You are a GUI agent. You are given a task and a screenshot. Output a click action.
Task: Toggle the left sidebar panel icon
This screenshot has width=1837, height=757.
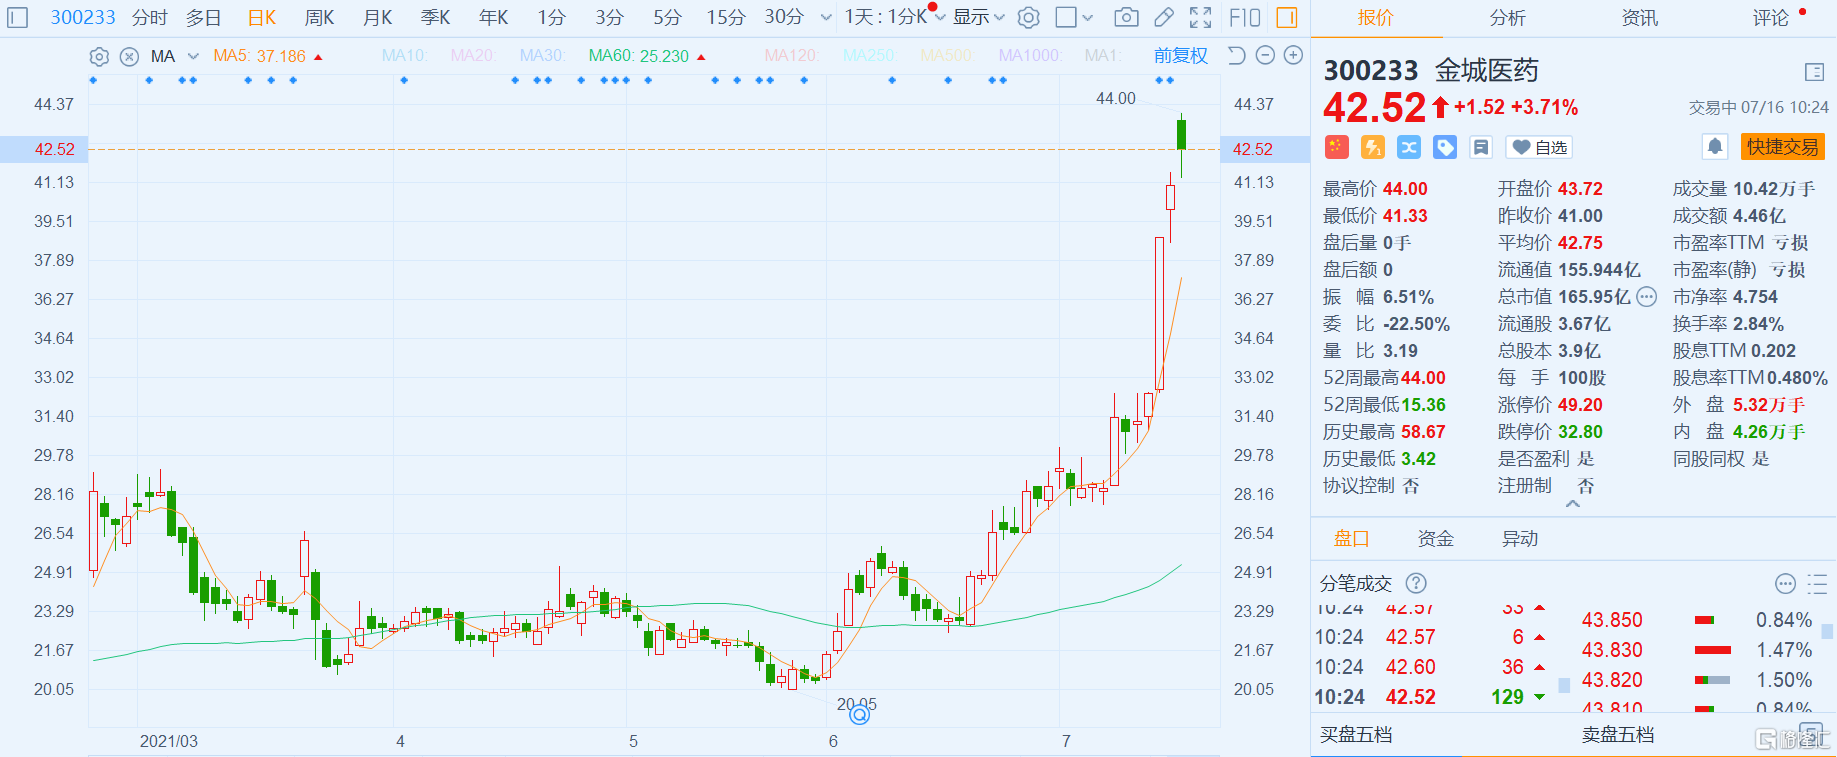coord(18,17)
